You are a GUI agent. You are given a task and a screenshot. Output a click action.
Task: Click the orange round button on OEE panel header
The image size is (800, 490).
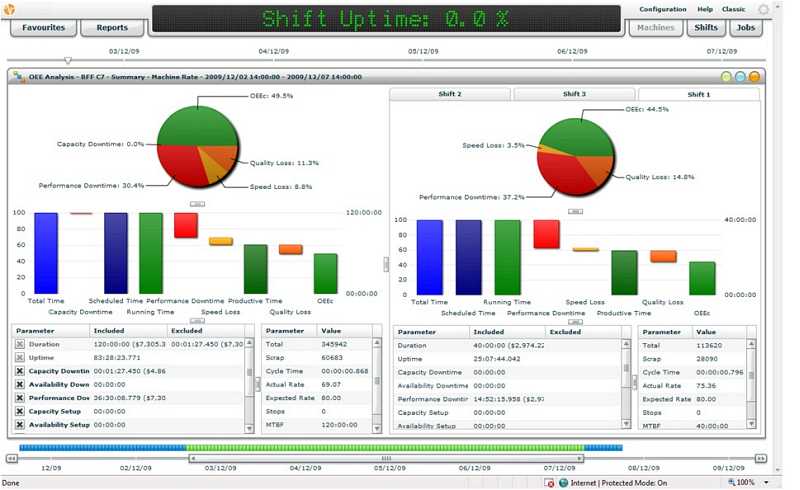click(754, 77)
